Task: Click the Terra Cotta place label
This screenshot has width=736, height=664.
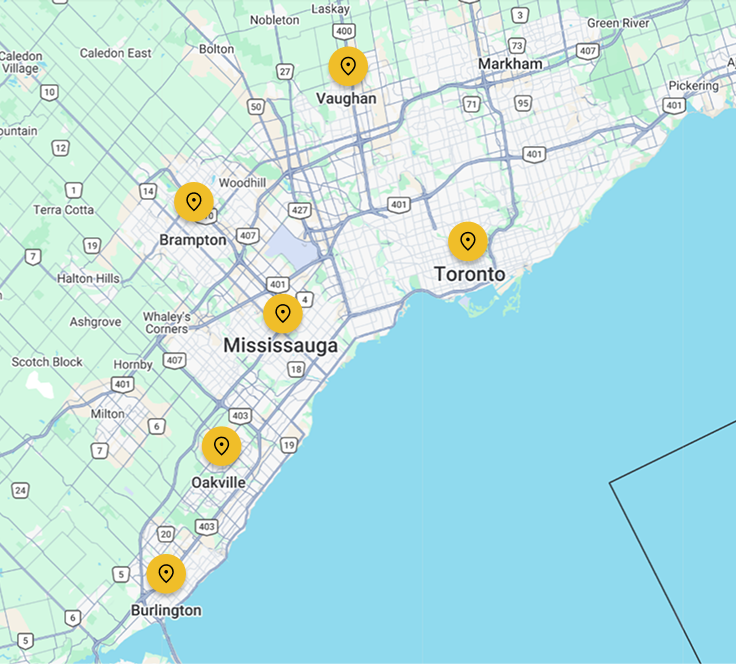Action: pyautogui.click(x=64, y=210)
